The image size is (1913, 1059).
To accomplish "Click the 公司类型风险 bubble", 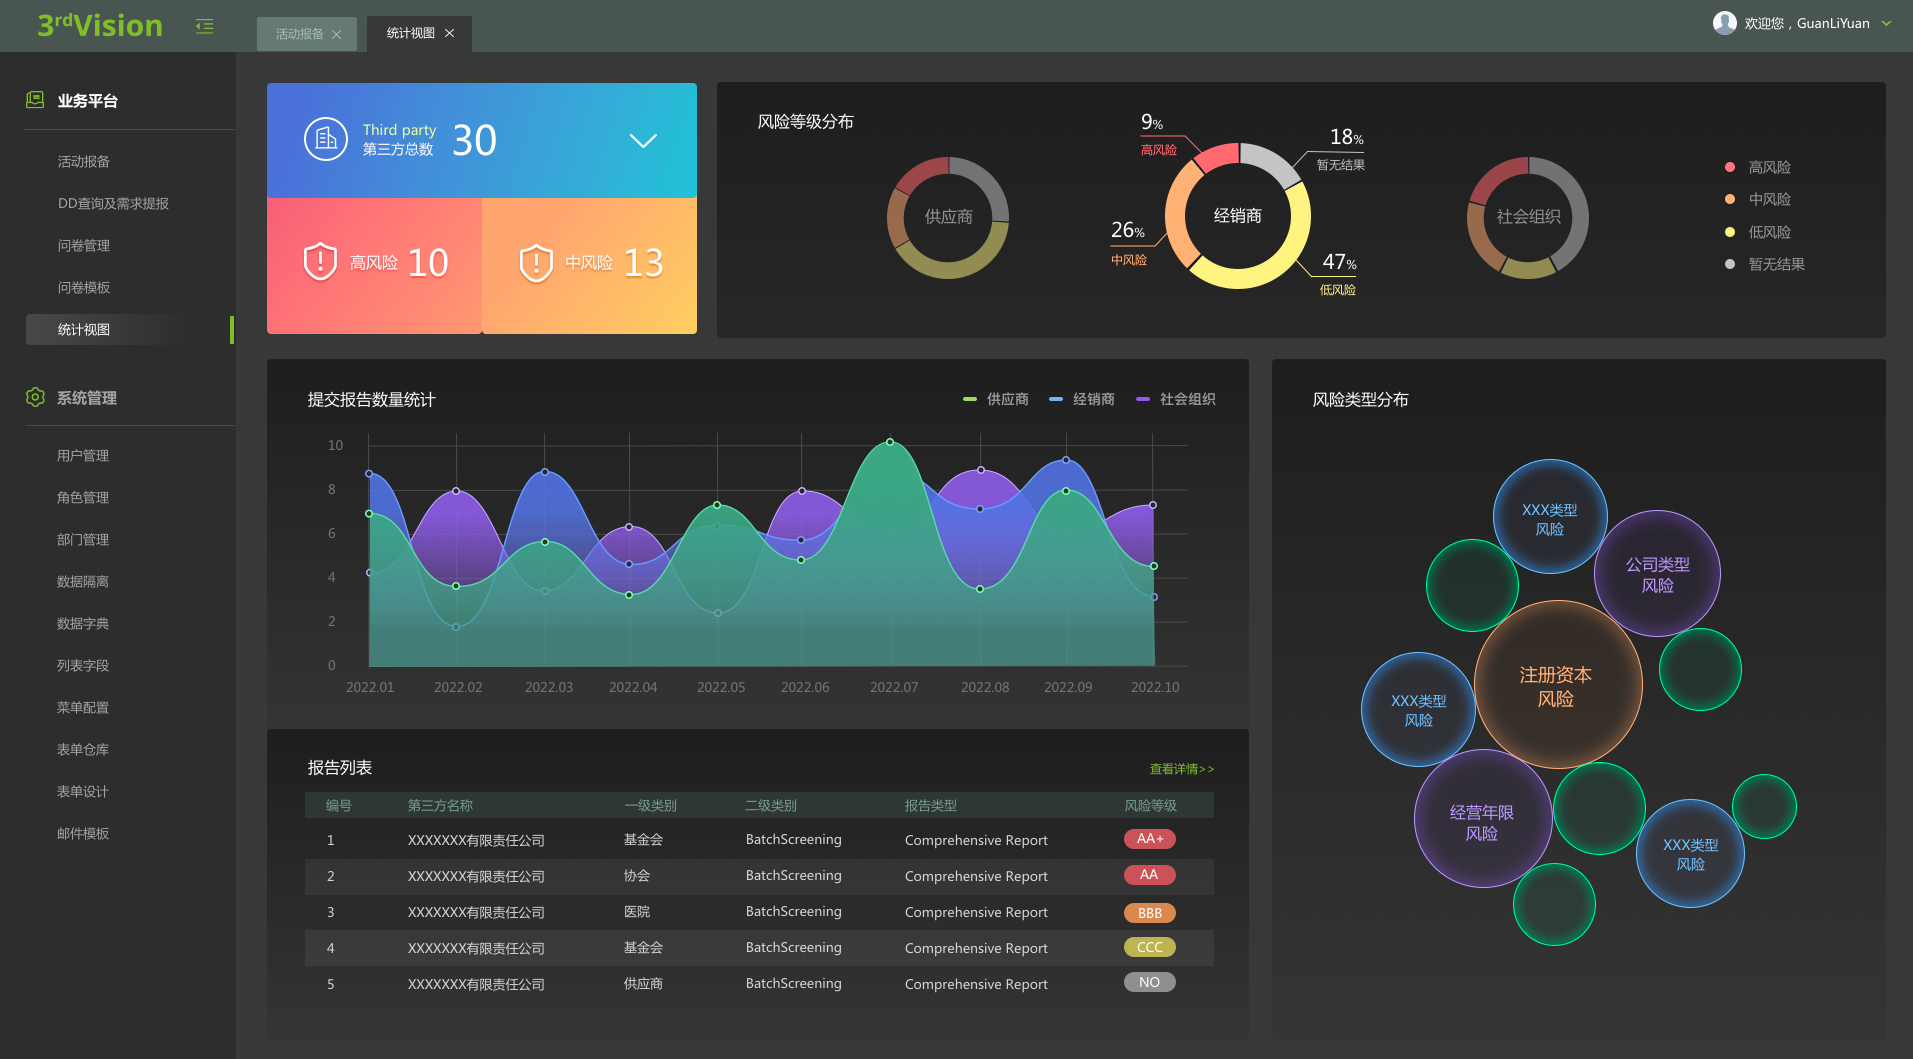I will (1657, 574).
